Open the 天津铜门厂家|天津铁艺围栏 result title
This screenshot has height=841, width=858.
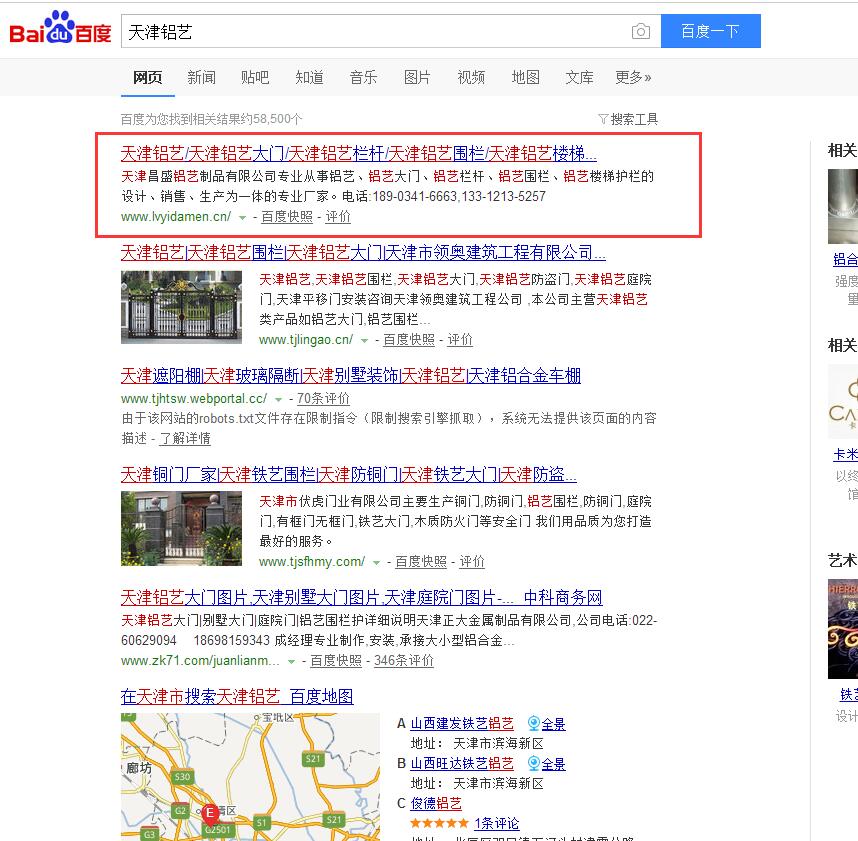[x=349, y=474]
